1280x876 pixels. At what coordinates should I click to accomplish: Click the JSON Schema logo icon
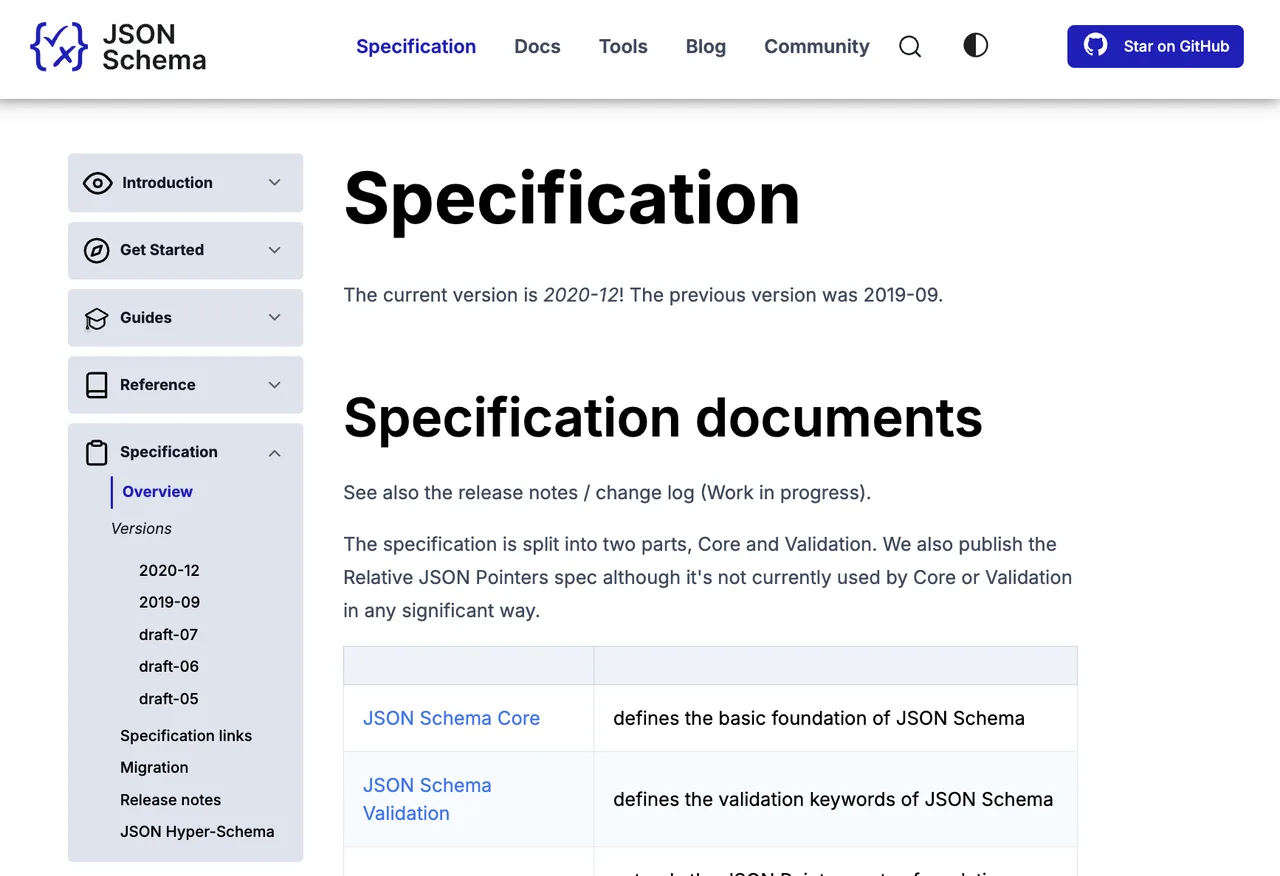click(59, 46)
